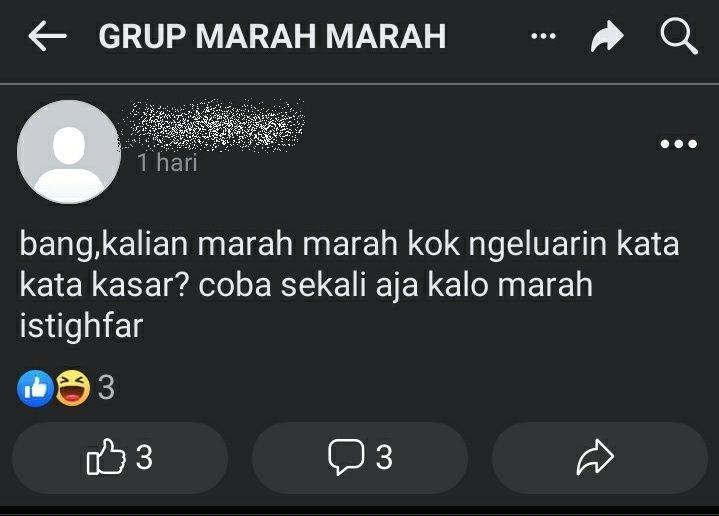Share the post with curved arrow button
This screenshot has width=719, height=516.
600,458
